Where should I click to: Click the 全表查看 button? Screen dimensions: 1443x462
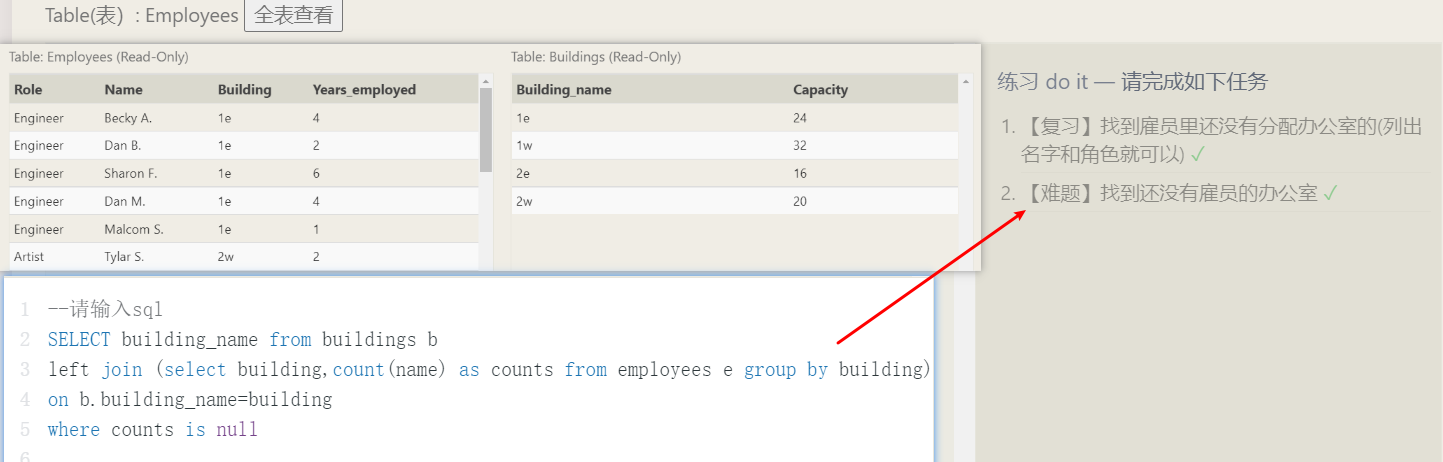point(293,16)
